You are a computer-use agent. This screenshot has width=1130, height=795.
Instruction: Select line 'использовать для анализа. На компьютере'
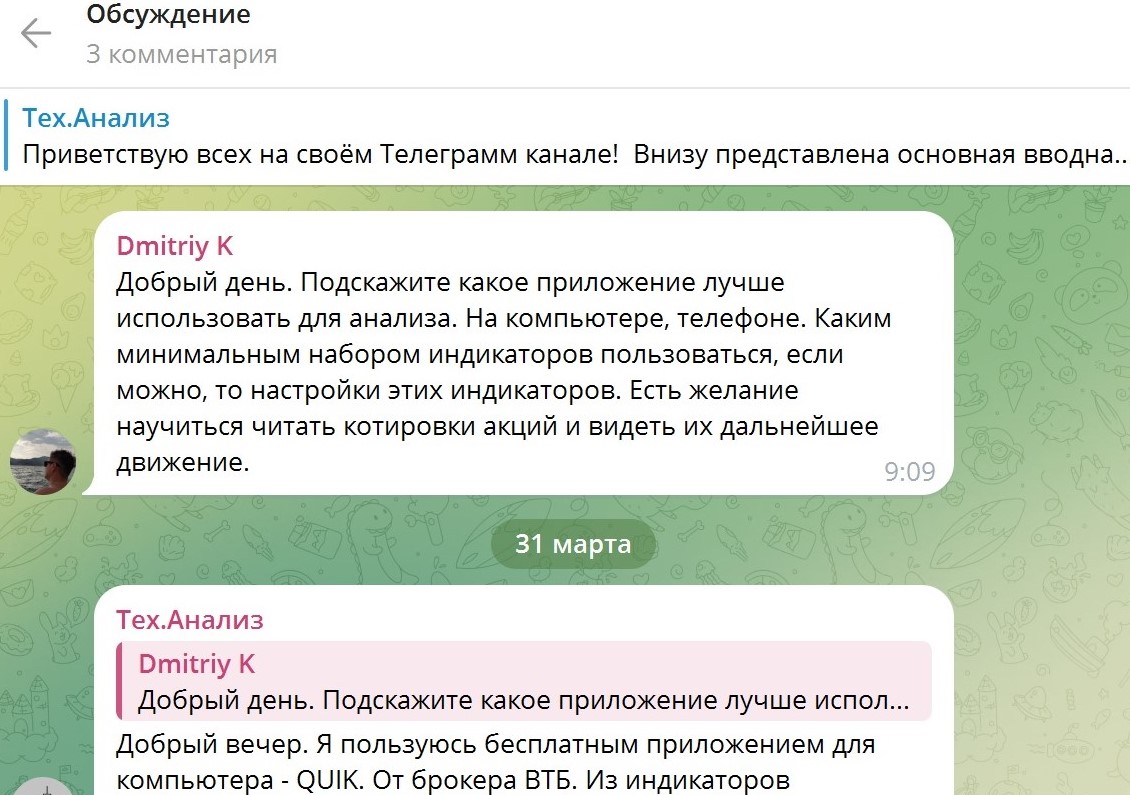(393, 318)
